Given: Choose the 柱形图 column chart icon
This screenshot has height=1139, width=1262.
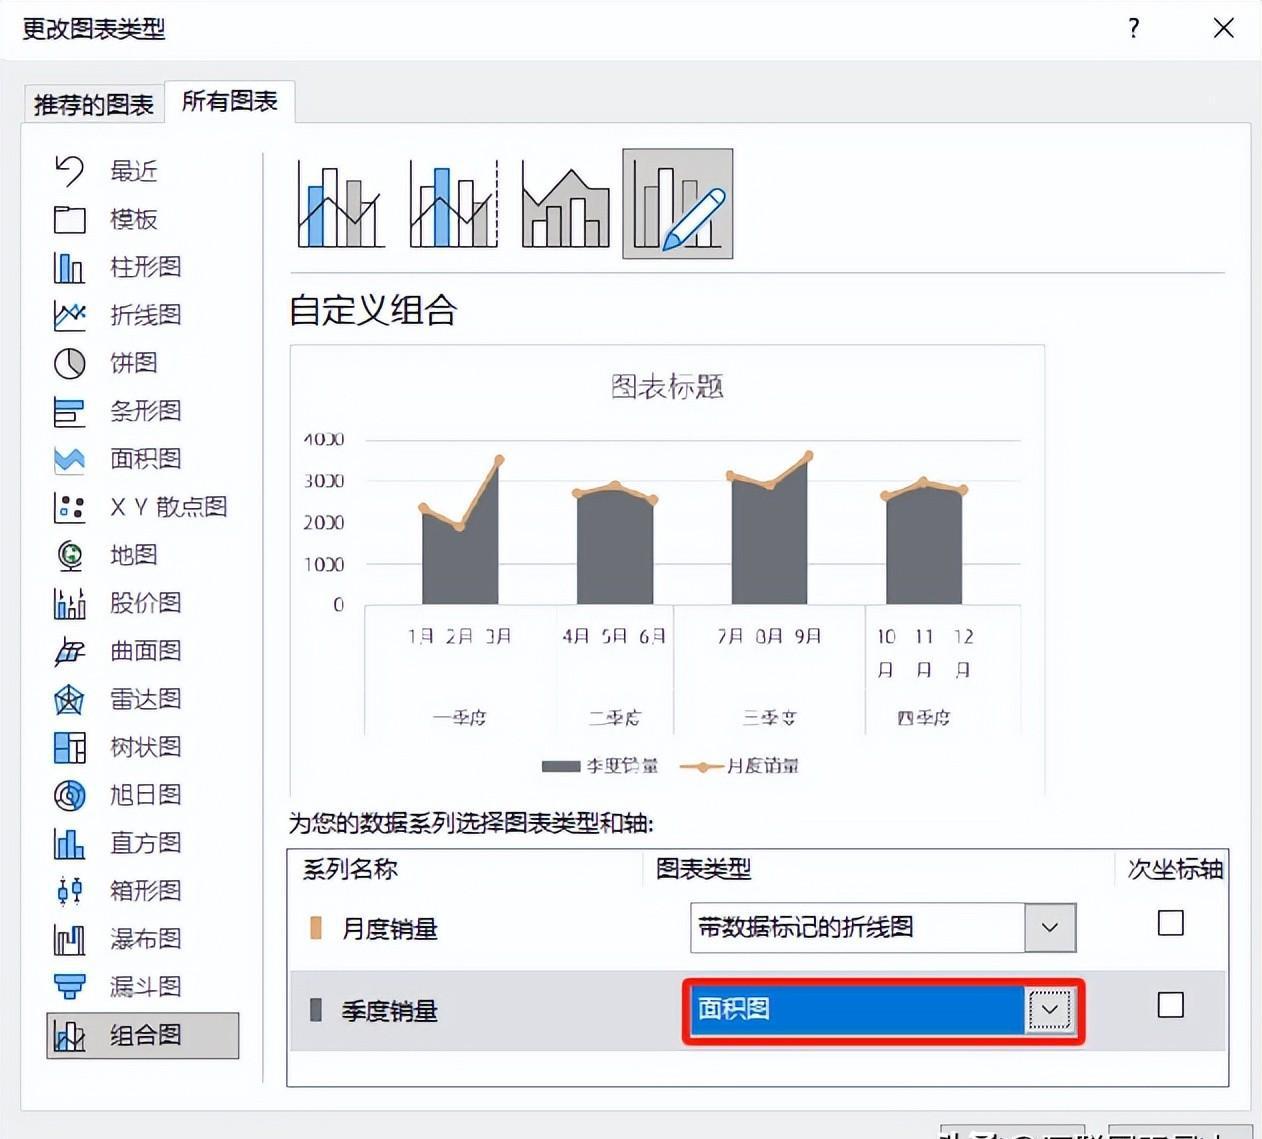Looking at the screenshot, I should (69, 267).
